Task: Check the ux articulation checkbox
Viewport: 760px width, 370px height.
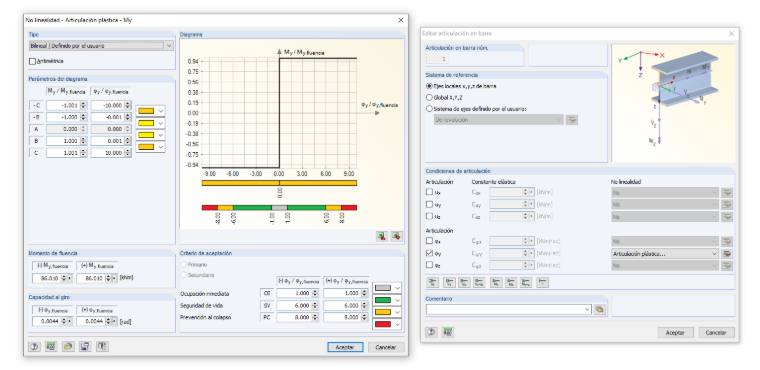Action: [x=429, y=192]
